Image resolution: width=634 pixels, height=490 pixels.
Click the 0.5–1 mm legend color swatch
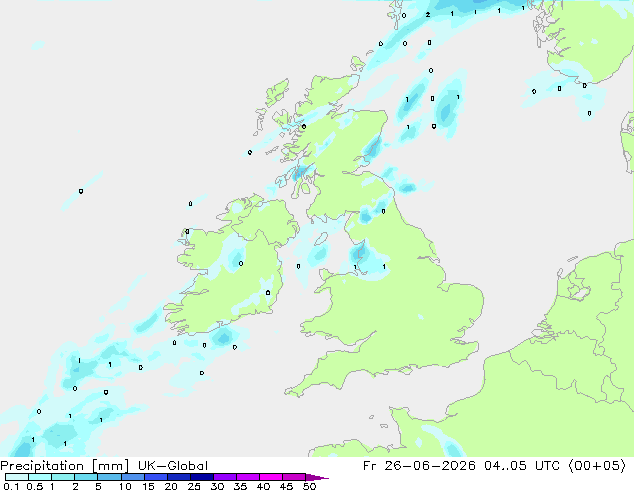pos(40,477)
